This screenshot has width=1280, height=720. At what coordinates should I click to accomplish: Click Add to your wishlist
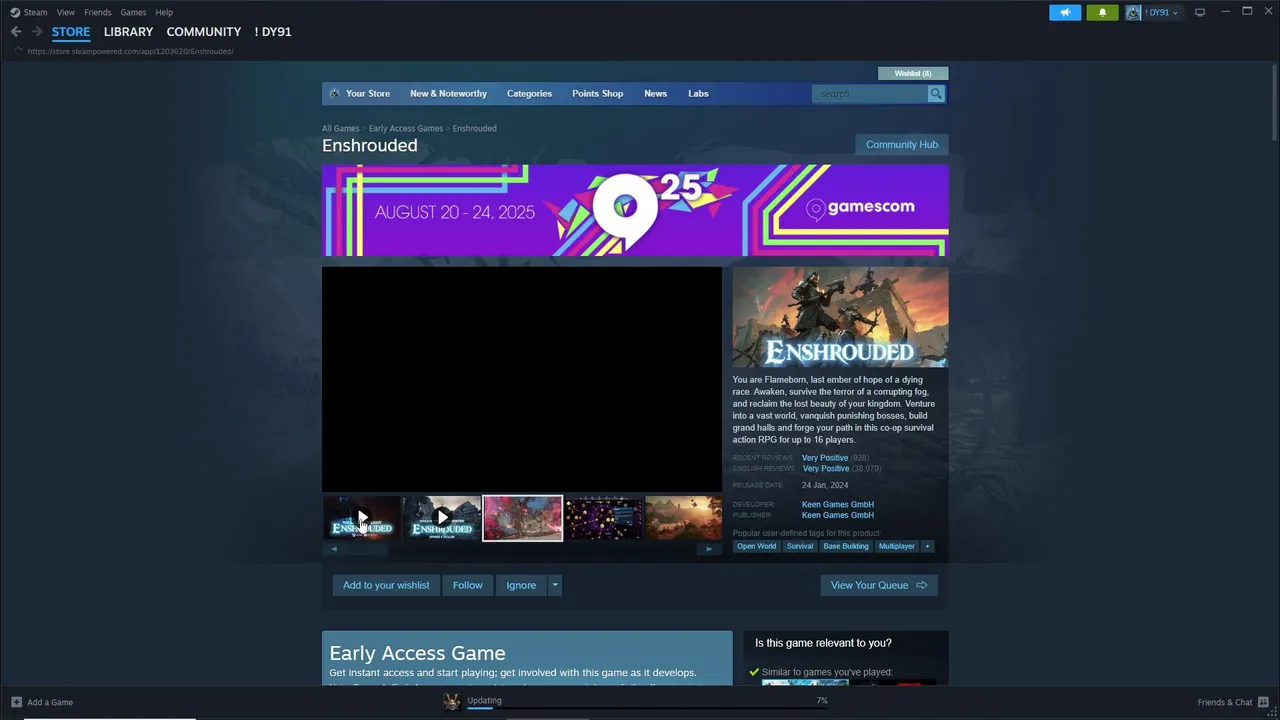click(386, 585)
